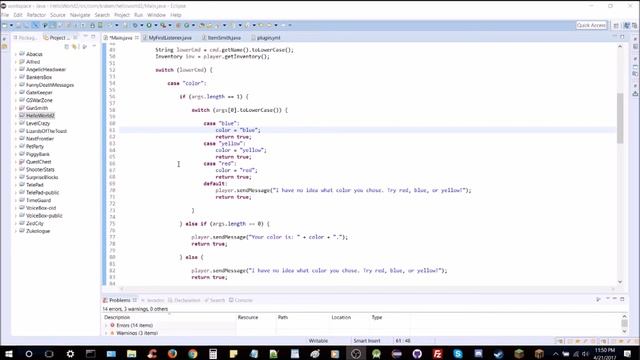
Task: Open the Refactor menu
Action: [36, 15]
